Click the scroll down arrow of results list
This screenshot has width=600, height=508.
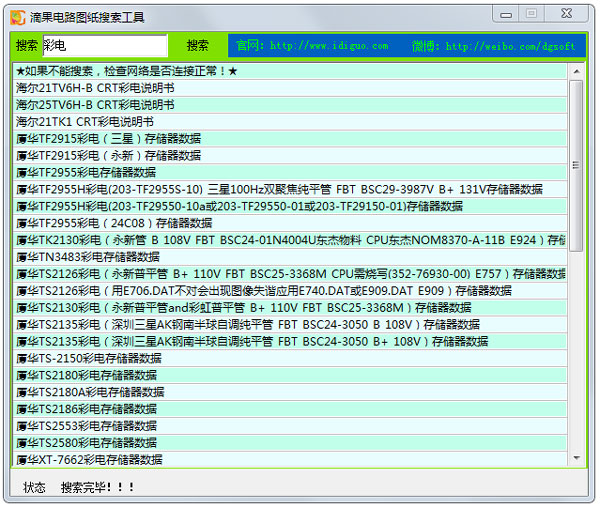point(577,458)
